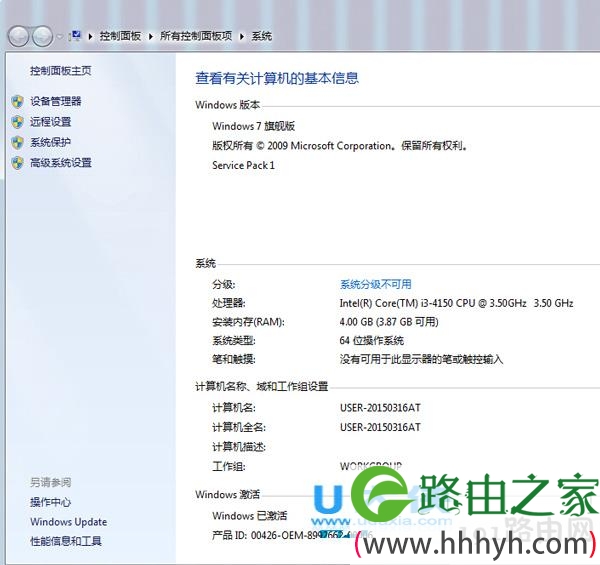Click the 系统分级不可用 link
Viewport: 600px width, 565px height.
coord(375,284)
